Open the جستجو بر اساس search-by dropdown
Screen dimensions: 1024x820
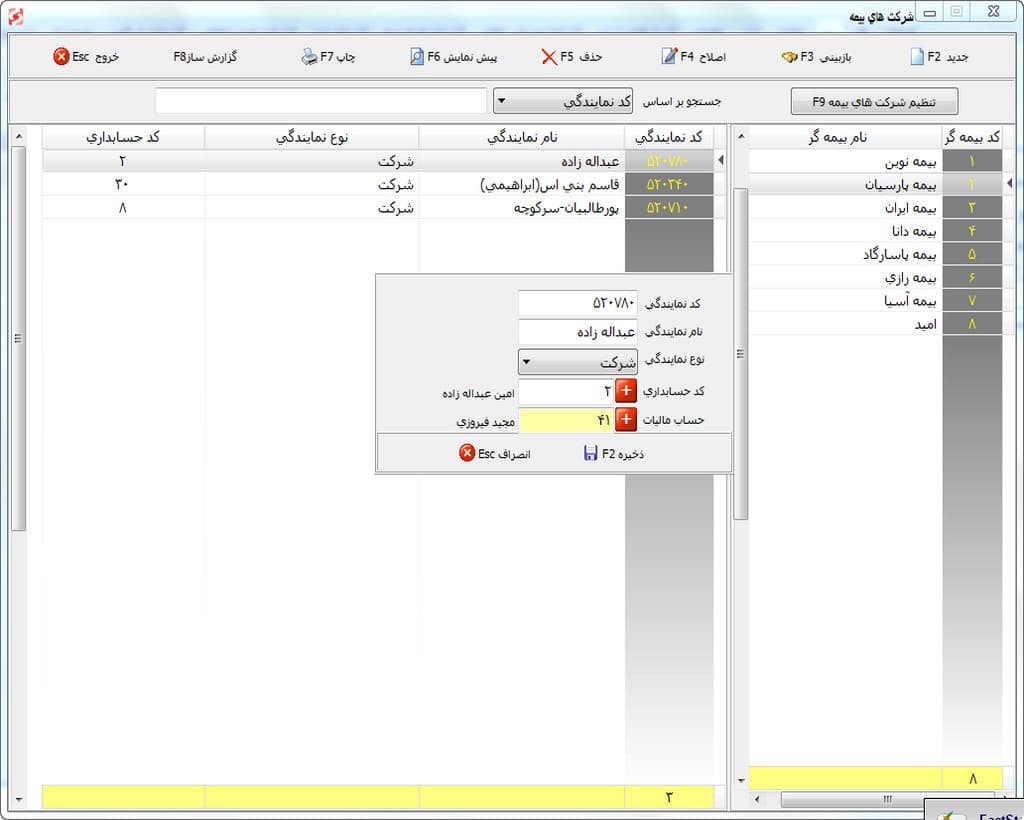pos(565,102)
